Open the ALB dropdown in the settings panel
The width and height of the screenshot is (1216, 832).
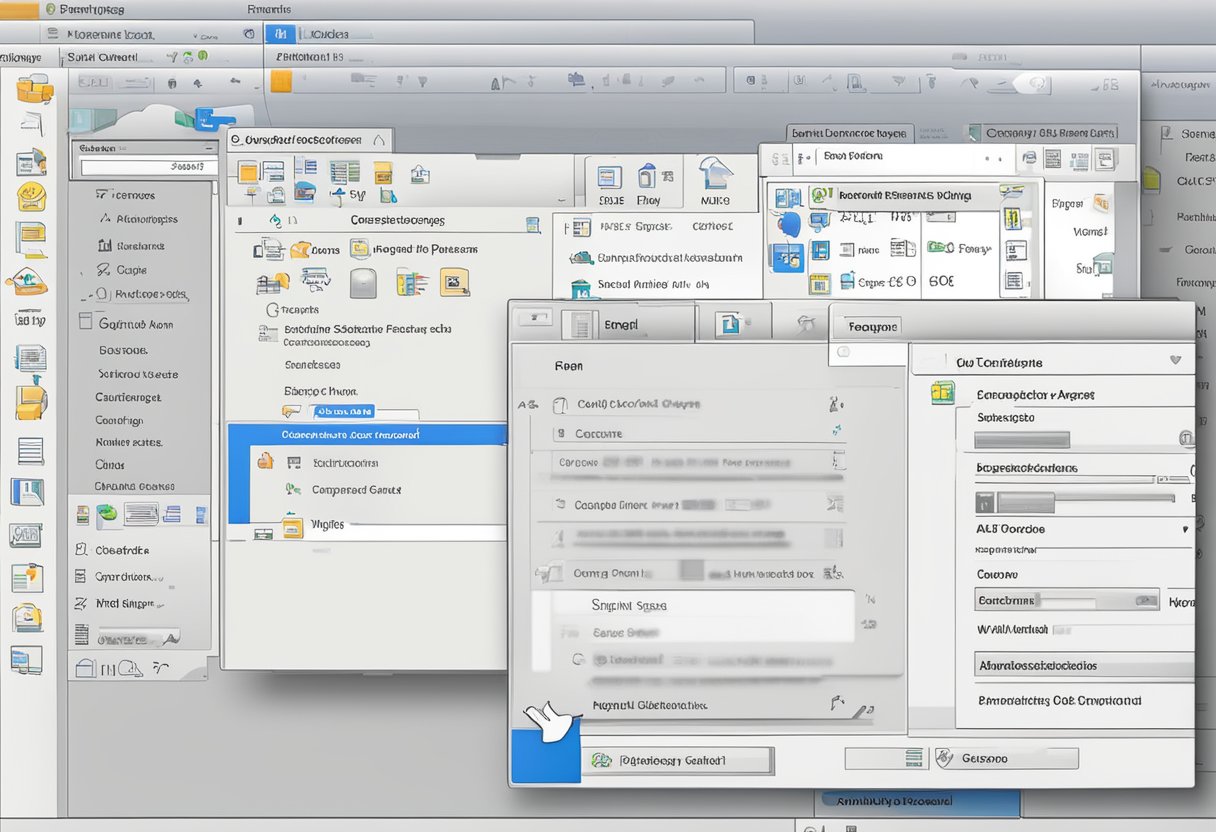tap(1185, 529)
